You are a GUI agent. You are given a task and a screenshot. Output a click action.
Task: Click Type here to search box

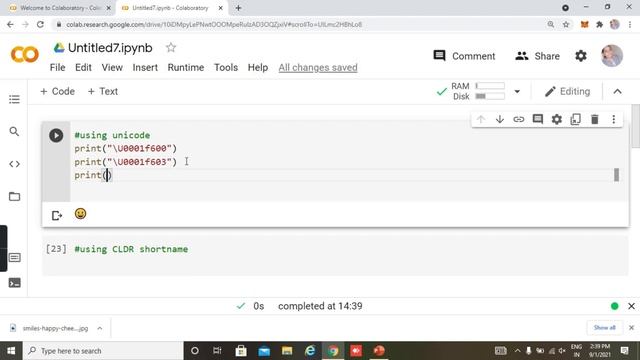point(102,351)
